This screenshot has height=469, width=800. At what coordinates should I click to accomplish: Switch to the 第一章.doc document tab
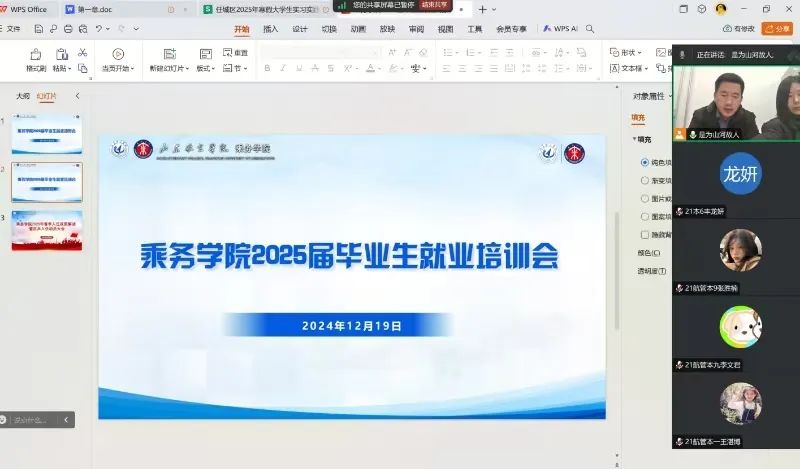110,9
